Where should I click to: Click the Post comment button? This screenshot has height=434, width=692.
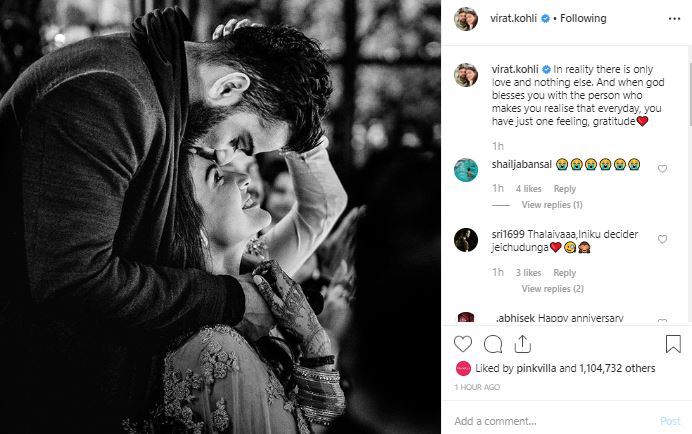[x=670, y=421]
